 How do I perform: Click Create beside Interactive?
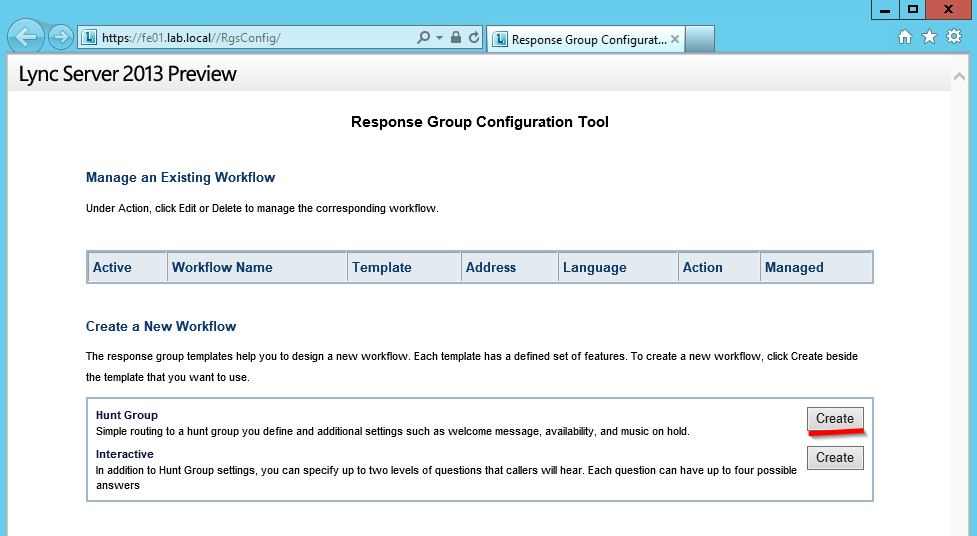[x=835, y=457]
